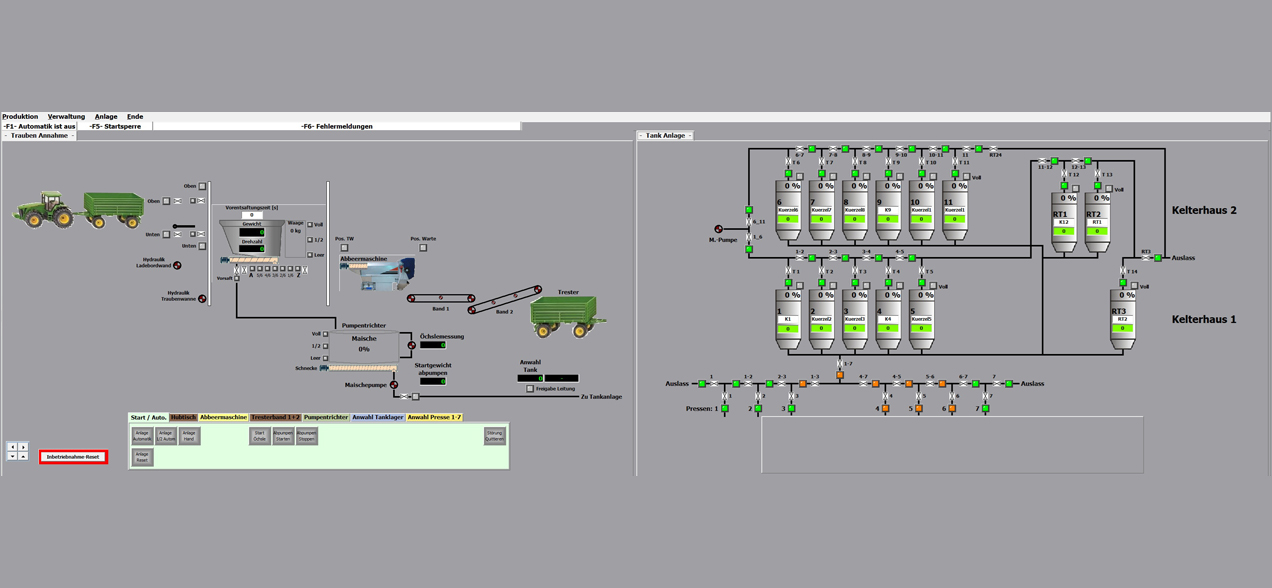Click the RT3 valve next to Auslass
The height and width of the screenshot is (588, 1272).
[x=1146, y=258]
